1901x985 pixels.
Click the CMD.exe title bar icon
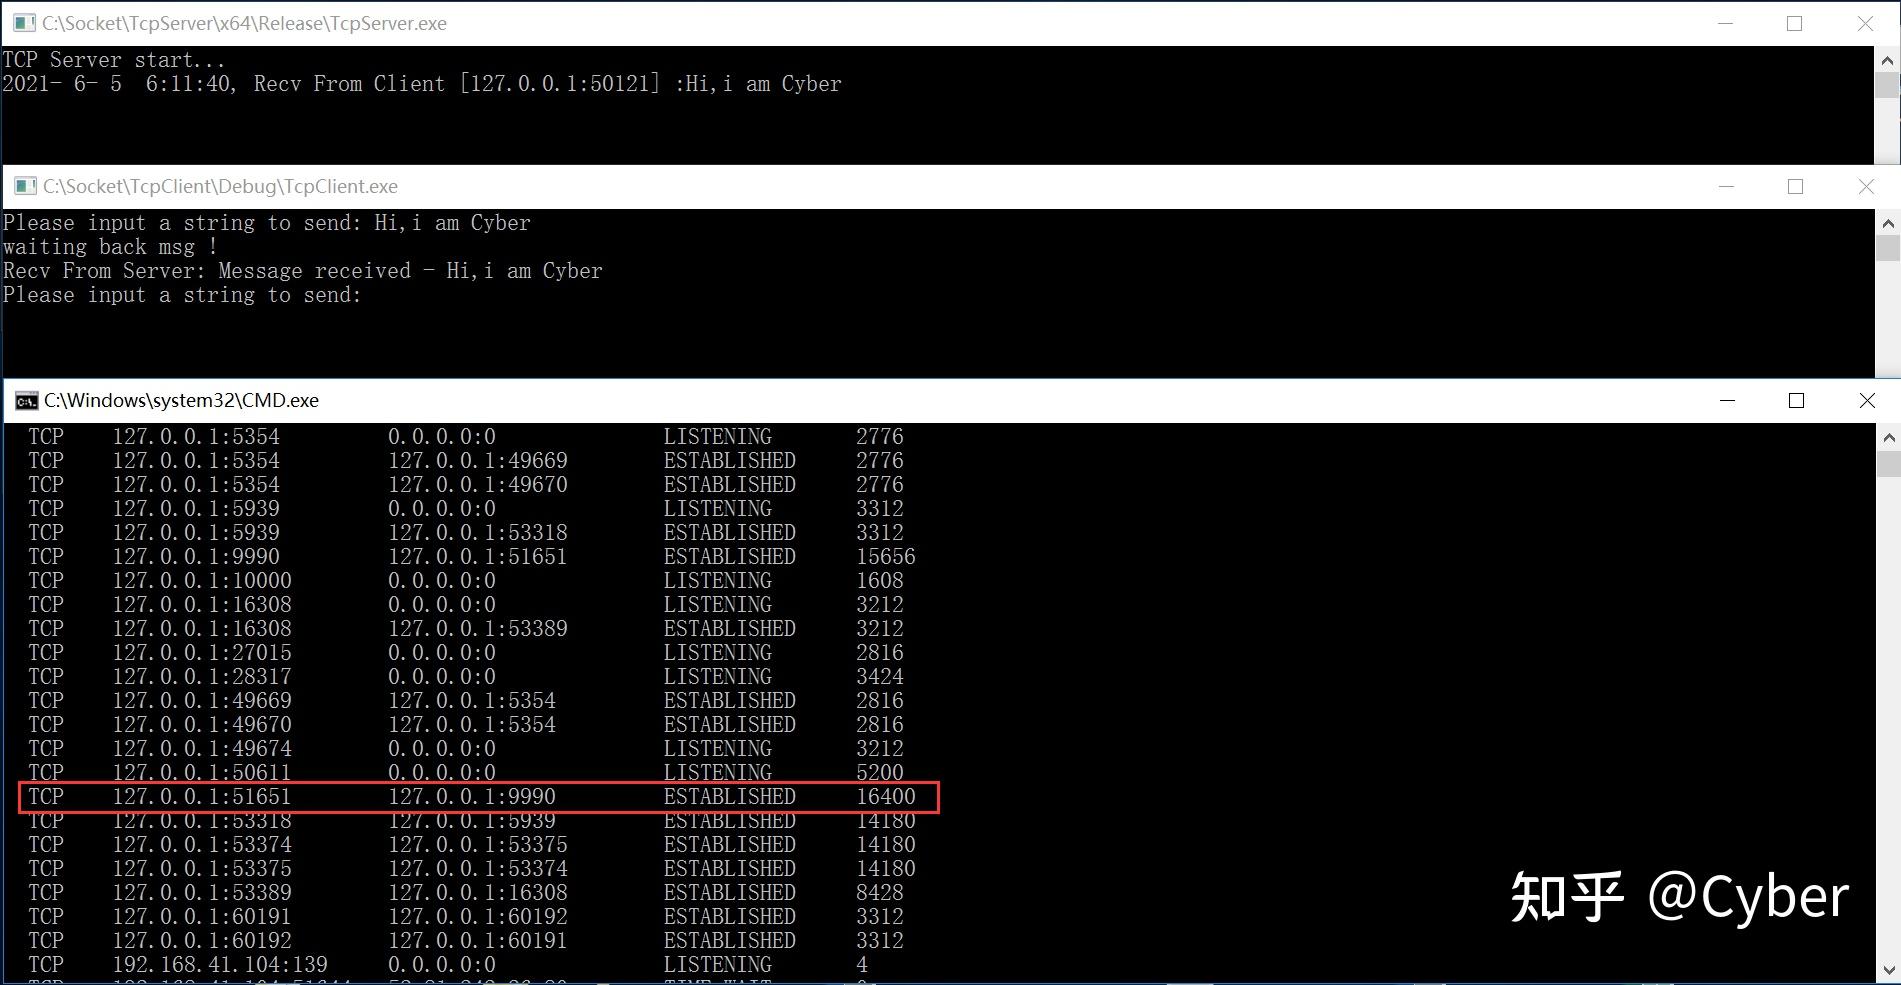point(24,400)
